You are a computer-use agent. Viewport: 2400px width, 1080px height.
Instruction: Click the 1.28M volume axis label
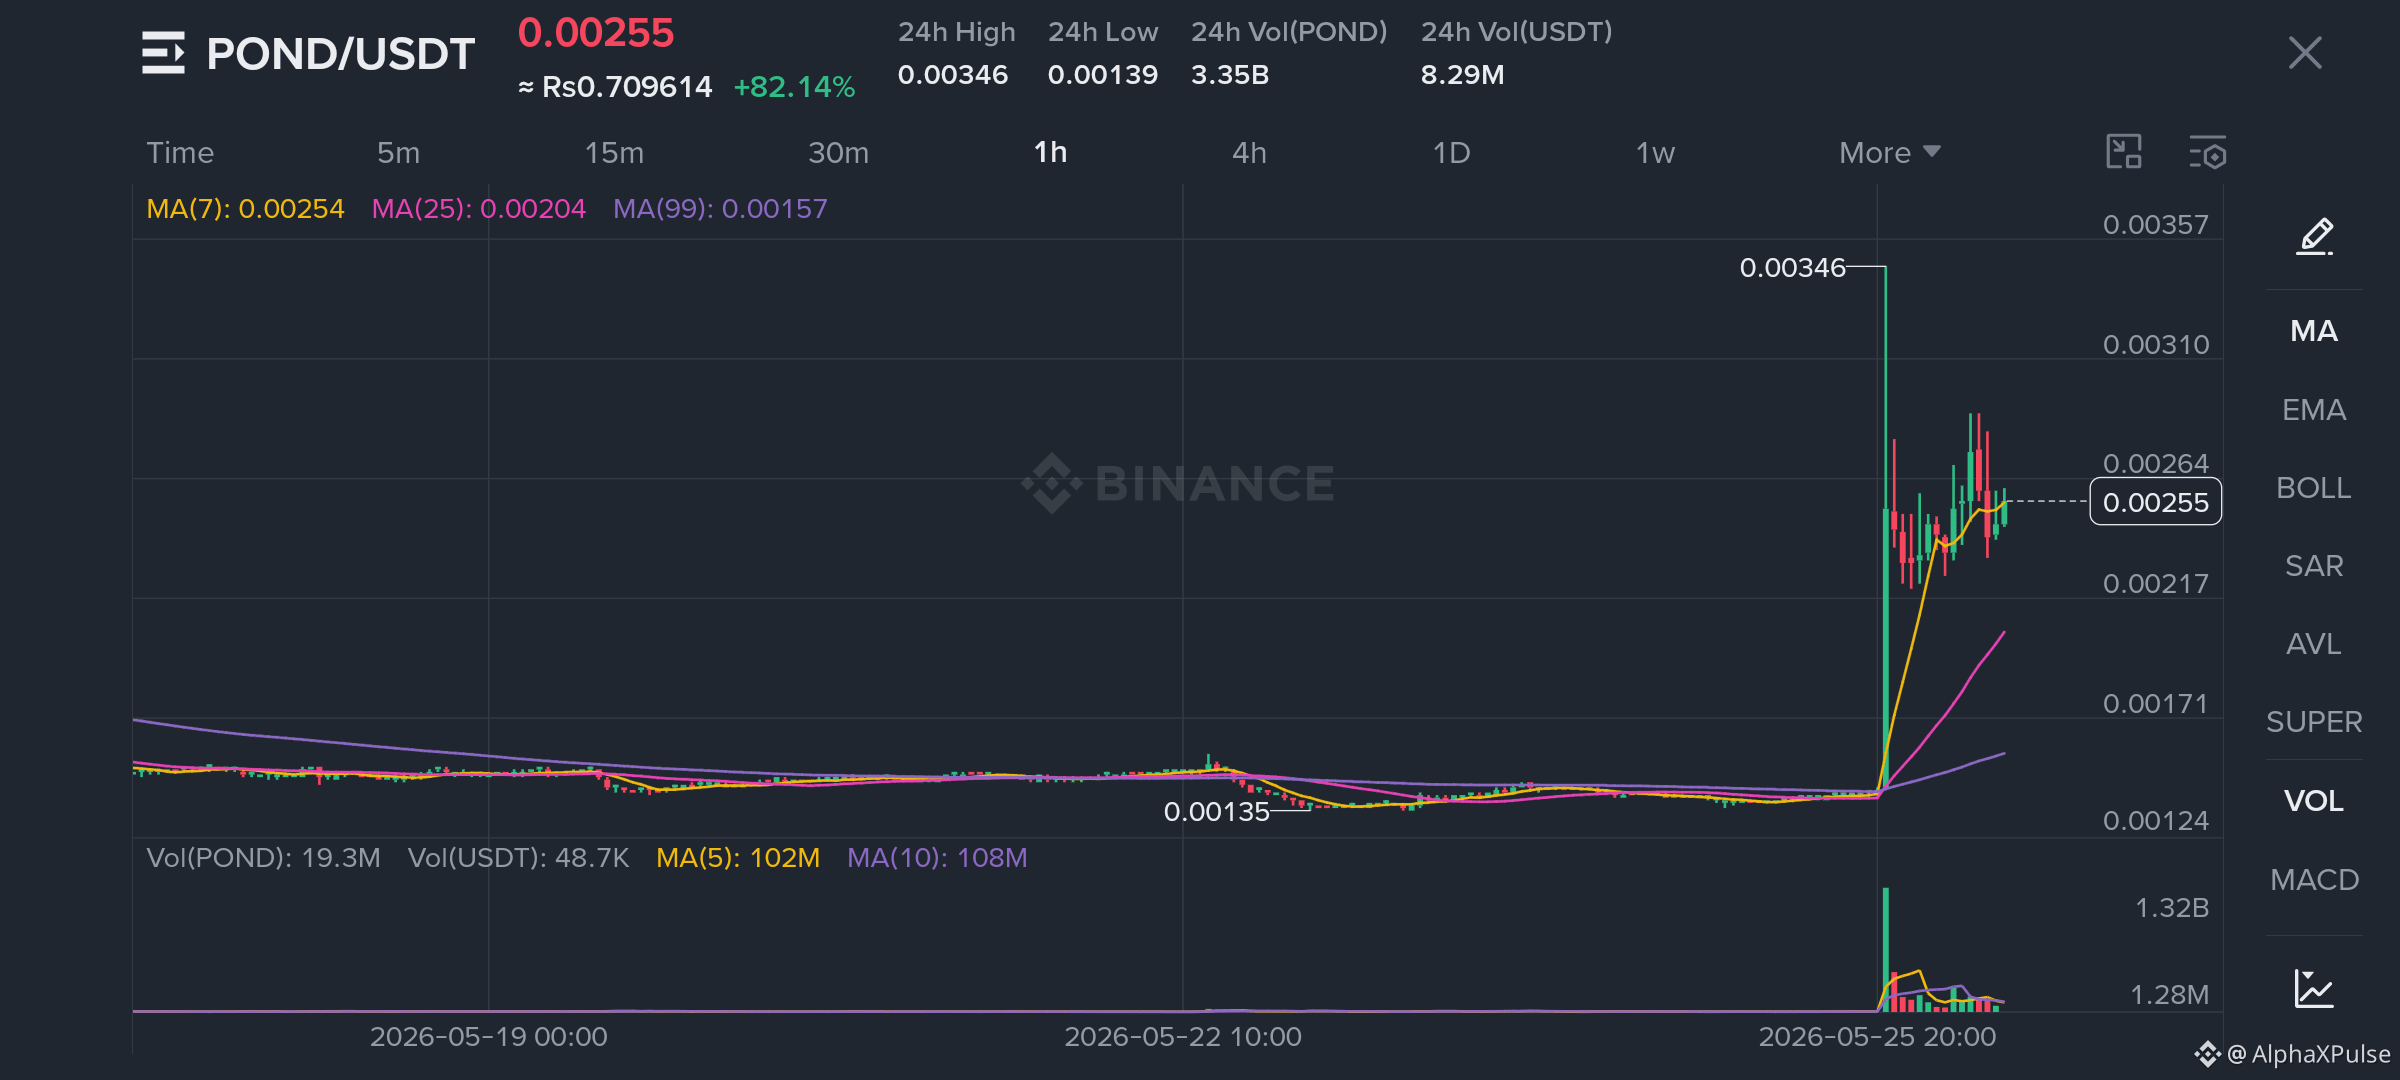[x=2169, y=995]
